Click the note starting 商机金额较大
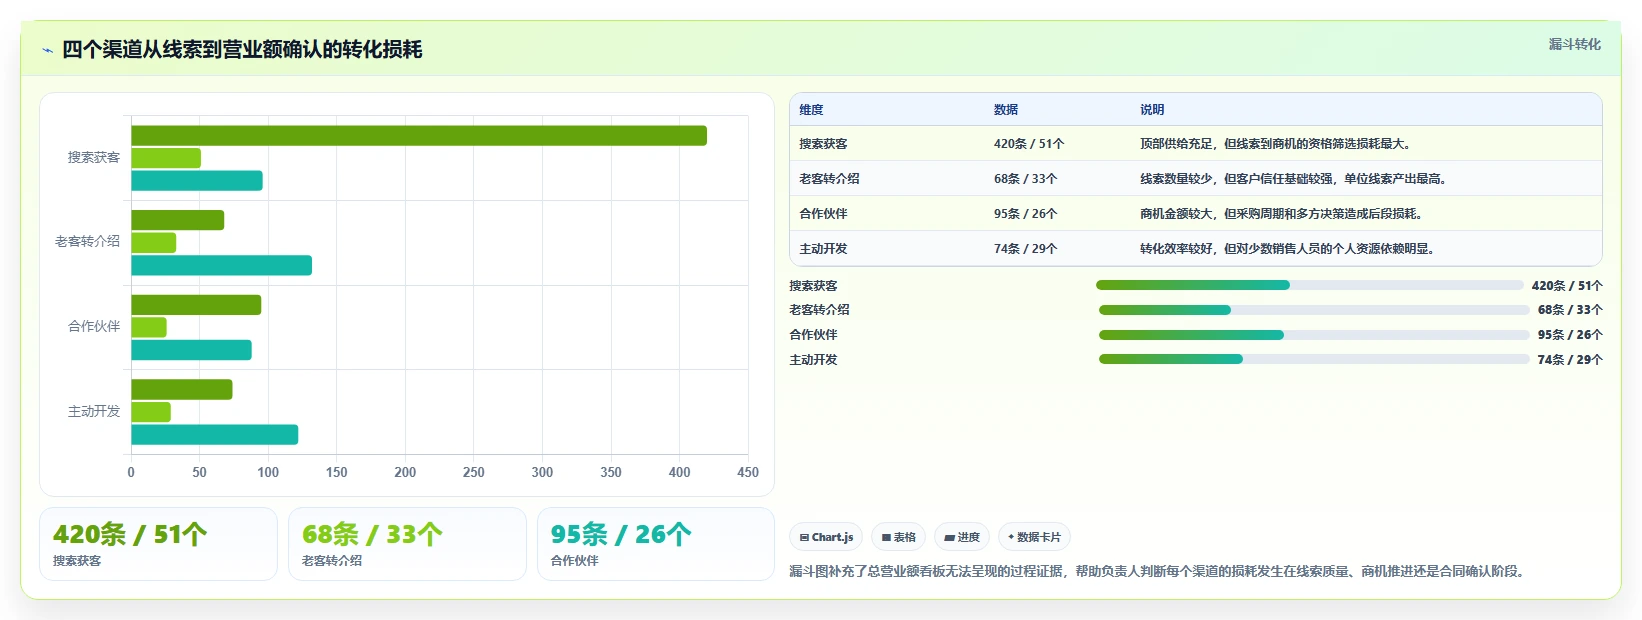The height and width of the screenshot is (620, 1642). tap(1283, 214)
